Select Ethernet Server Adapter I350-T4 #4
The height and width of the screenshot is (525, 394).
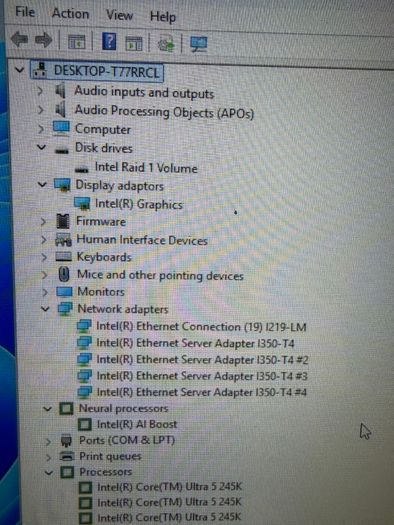point(202,392)
